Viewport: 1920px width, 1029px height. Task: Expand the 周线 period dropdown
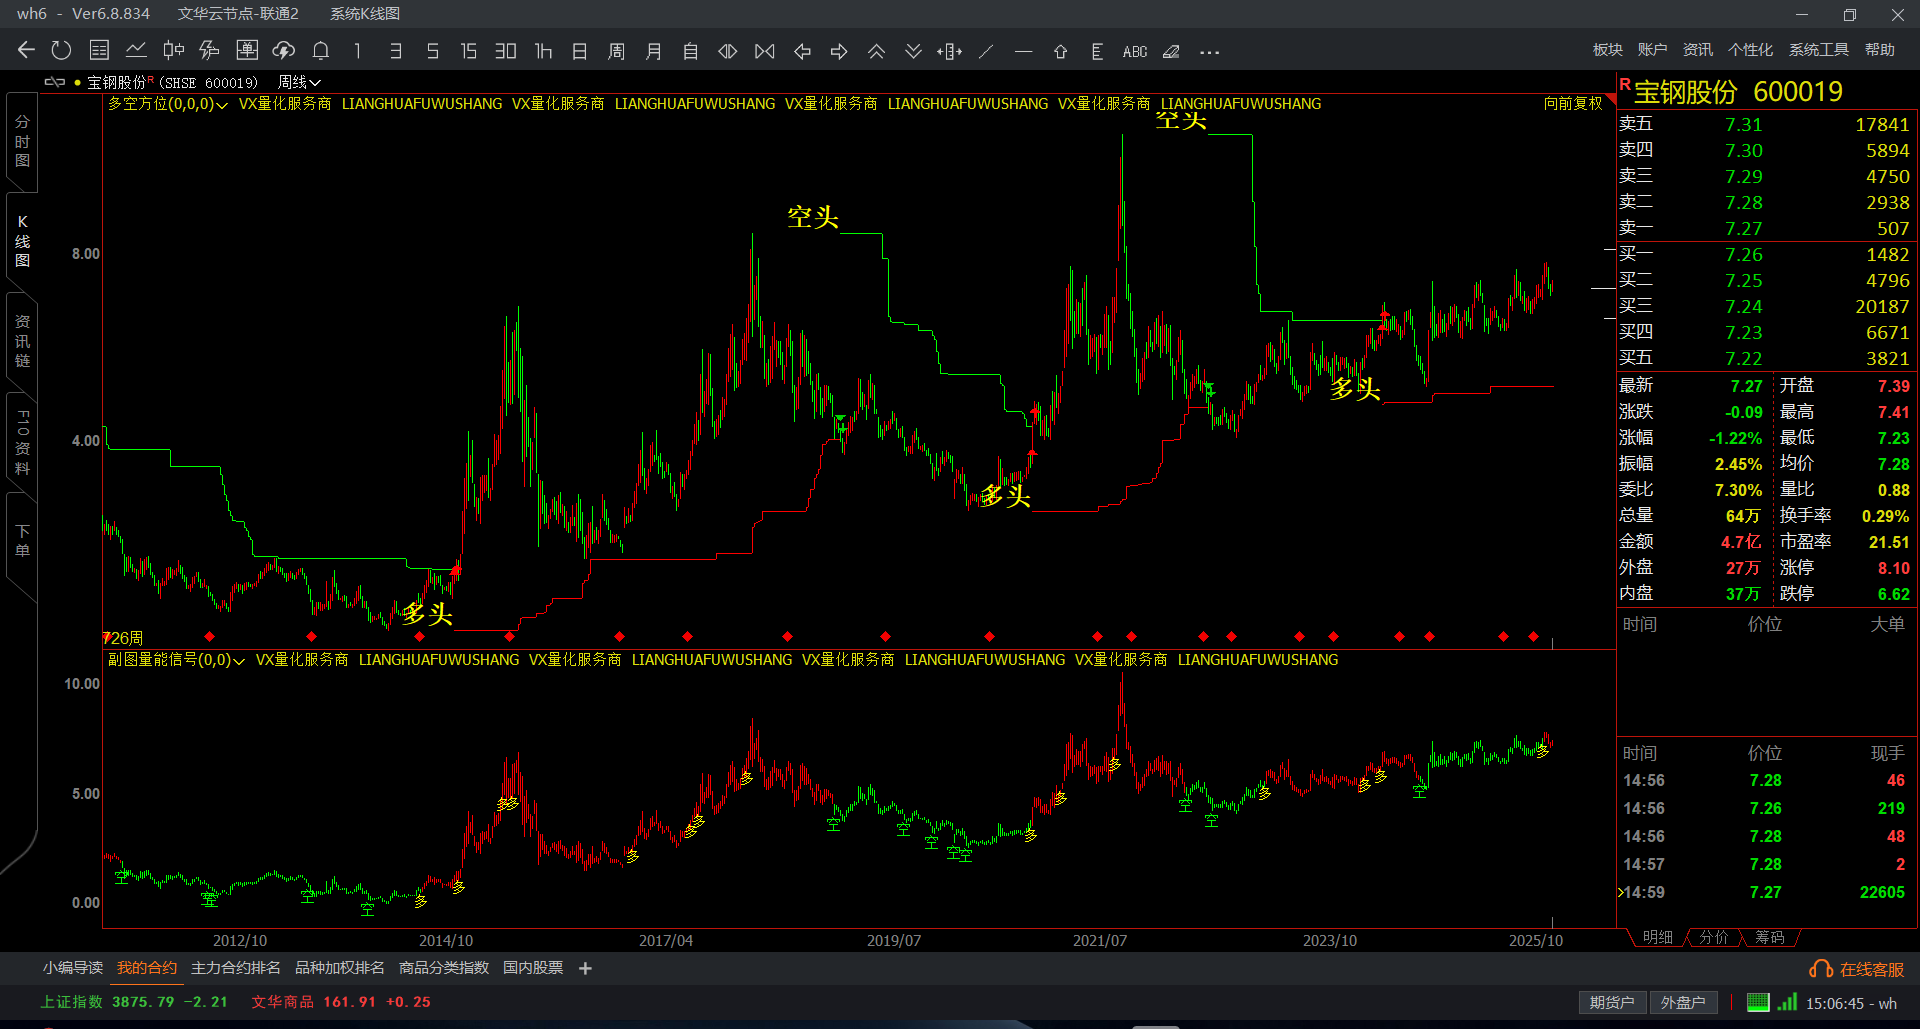click(x=299, y=82)
